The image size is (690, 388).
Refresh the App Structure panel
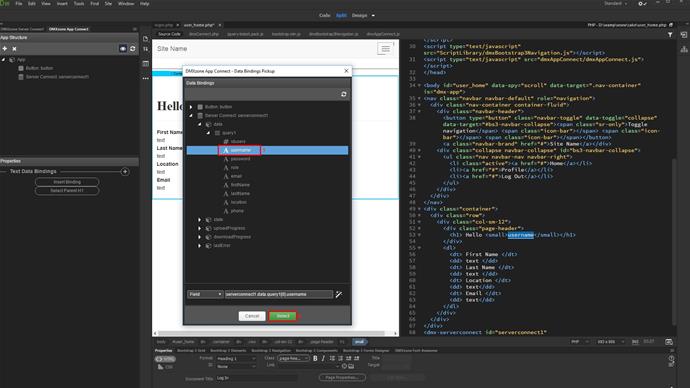132,48
